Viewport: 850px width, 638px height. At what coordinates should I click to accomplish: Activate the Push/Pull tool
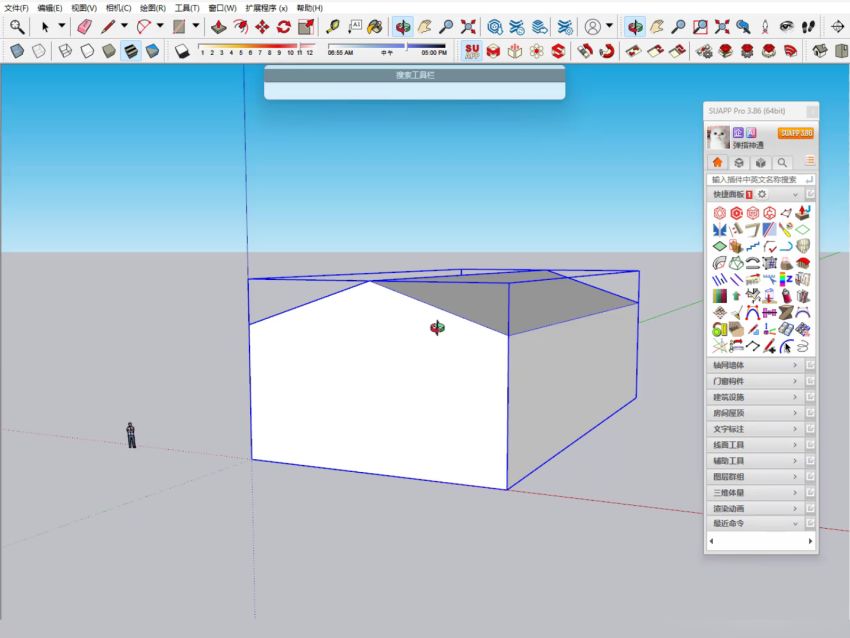tap(219, 27)
